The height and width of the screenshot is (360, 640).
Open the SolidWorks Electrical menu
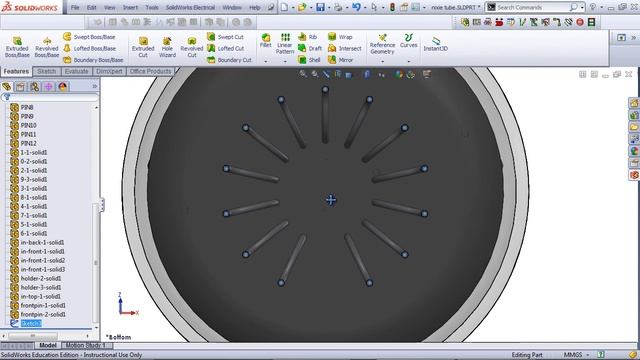click(x=190, y=7)
